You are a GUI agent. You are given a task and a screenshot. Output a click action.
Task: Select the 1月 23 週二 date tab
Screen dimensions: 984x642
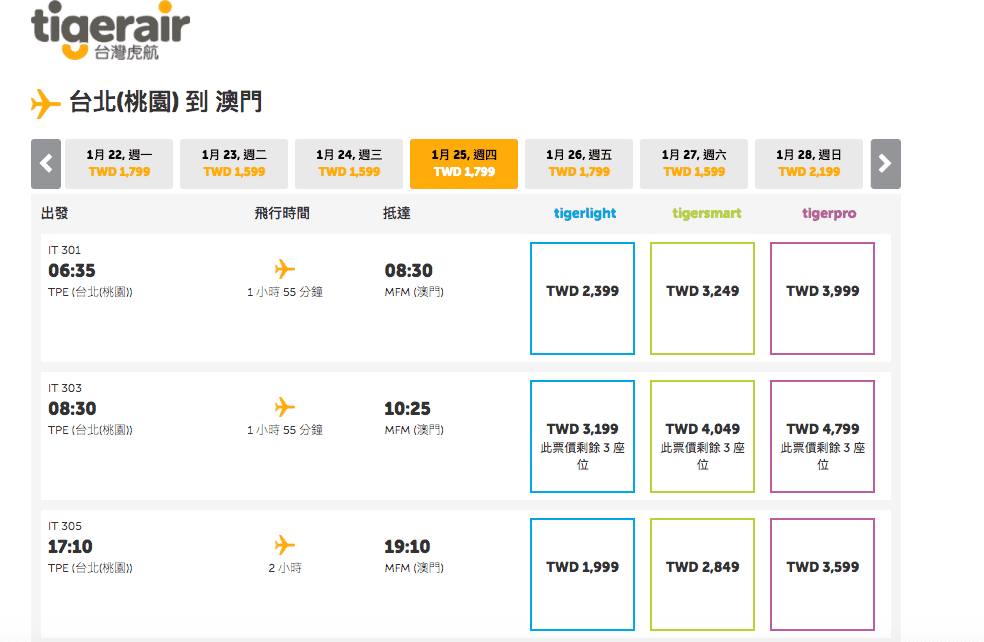(234, 164)
